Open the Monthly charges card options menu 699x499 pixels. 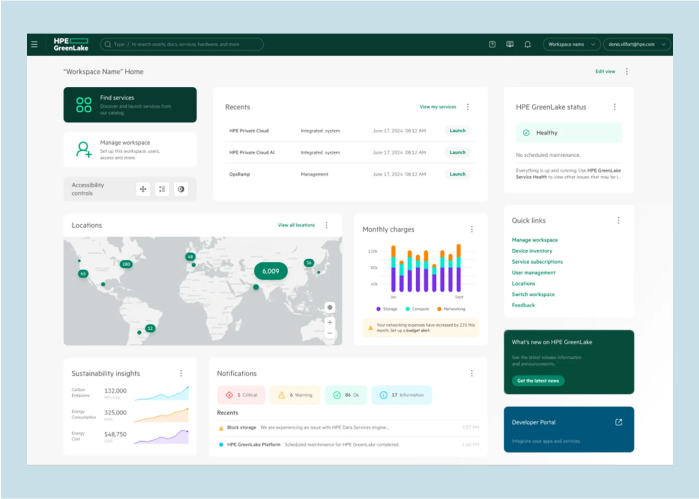click(x=472, y=229)
